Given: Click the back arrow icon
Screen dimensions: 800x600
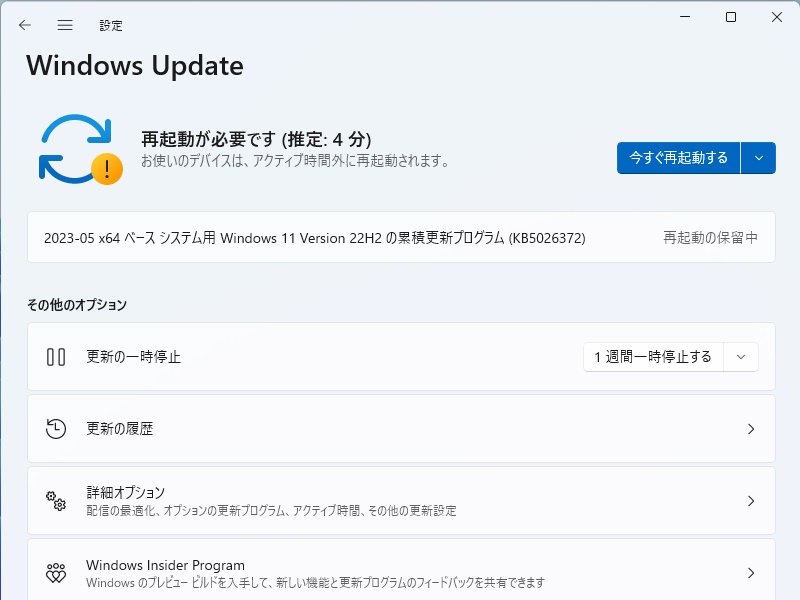Looking at the screenshot, I should coord(25,25).
